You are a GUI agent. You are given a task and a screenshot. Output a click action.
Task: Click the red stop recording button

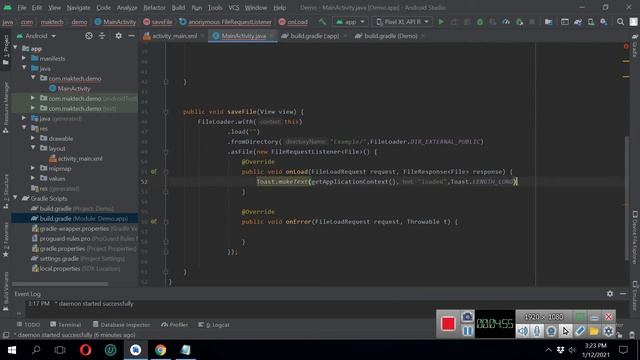click(x=448, y=324)
